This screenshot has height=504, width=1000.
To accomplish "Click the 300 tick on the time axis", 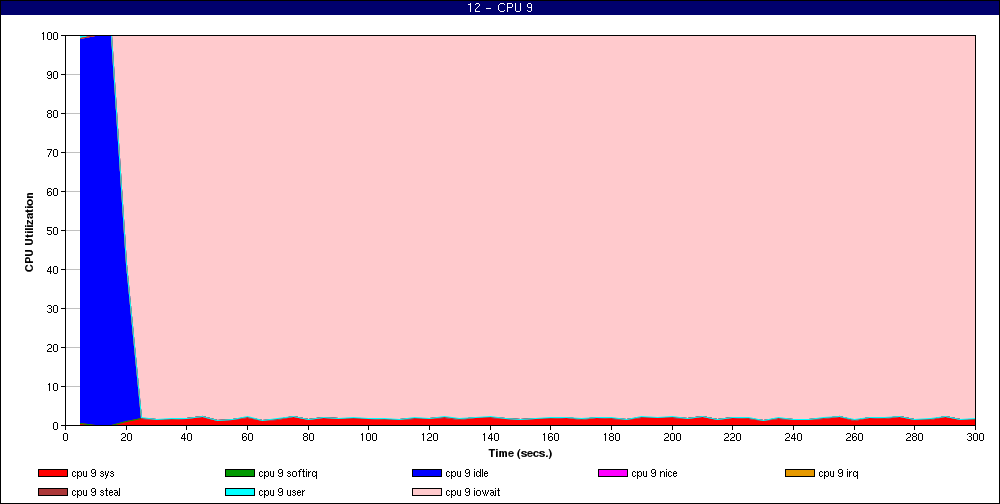I will 975,437.
